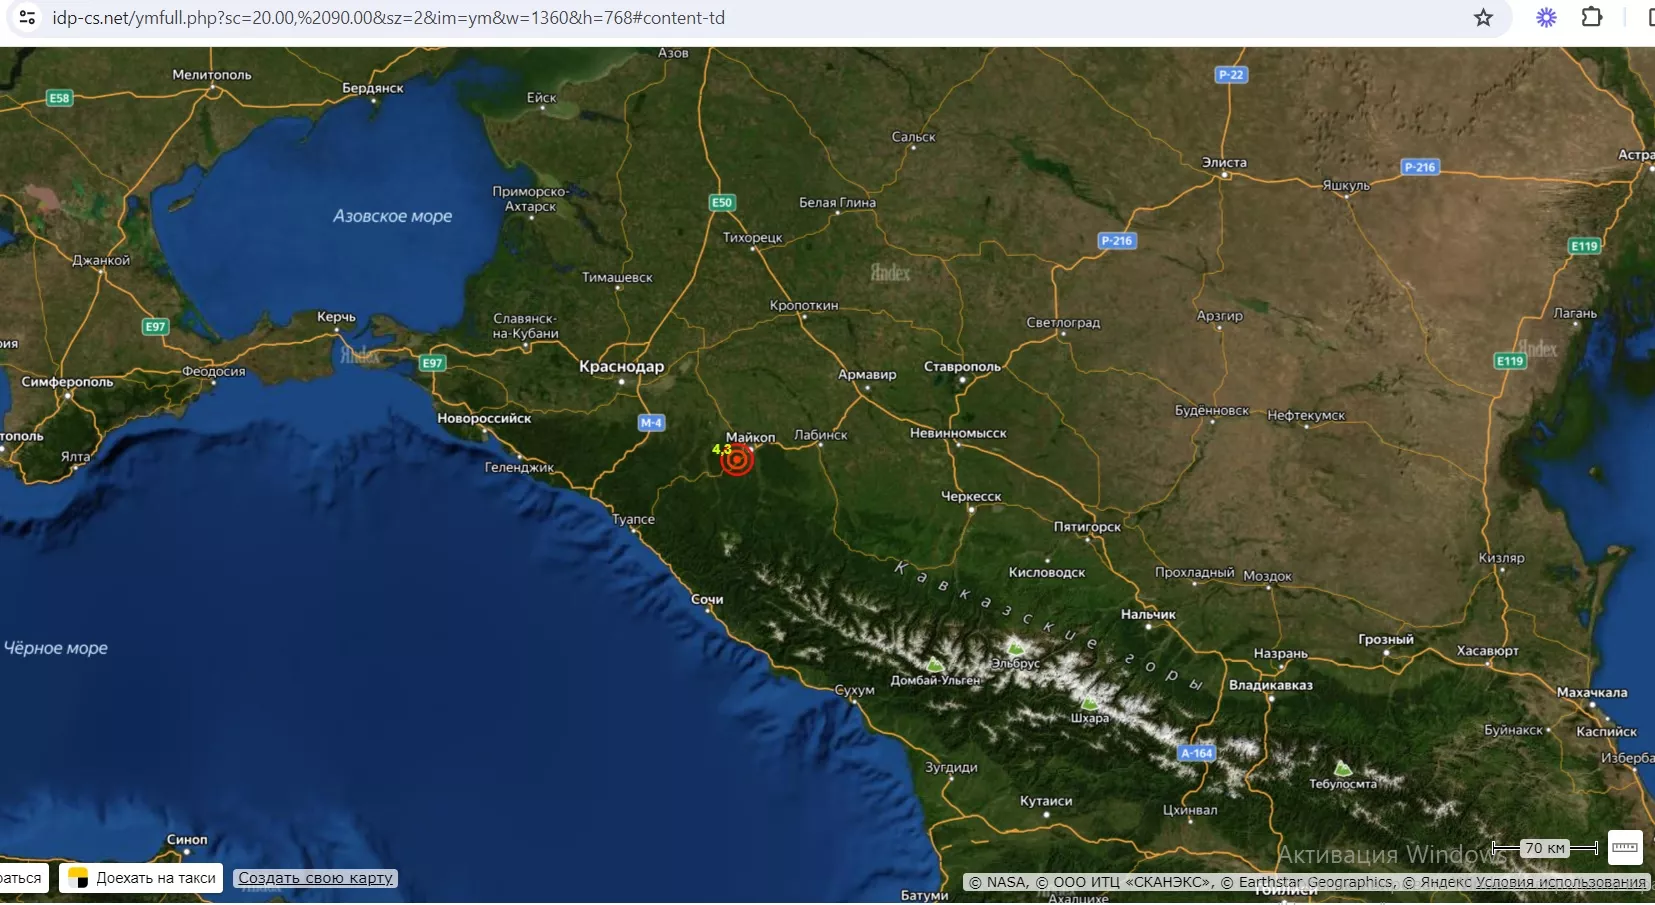Select the Тебулосмта mountain peak icon
The height and width of the screenshot is (905, 1655).
click(1343, 769)
